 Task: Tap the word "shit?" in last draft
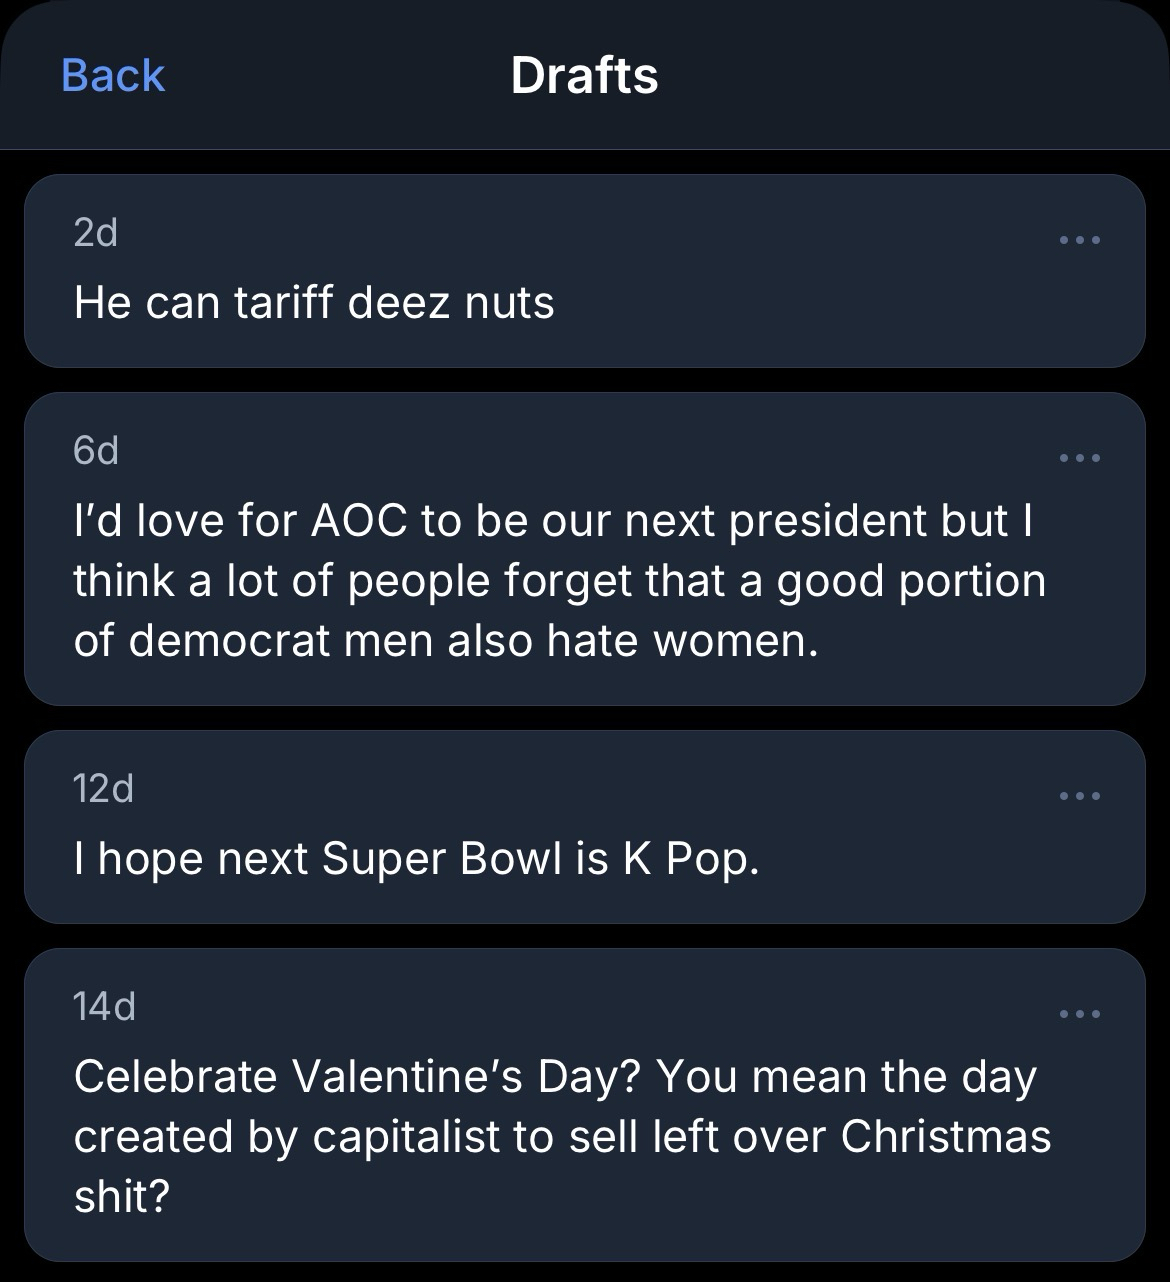point(122,1196)
